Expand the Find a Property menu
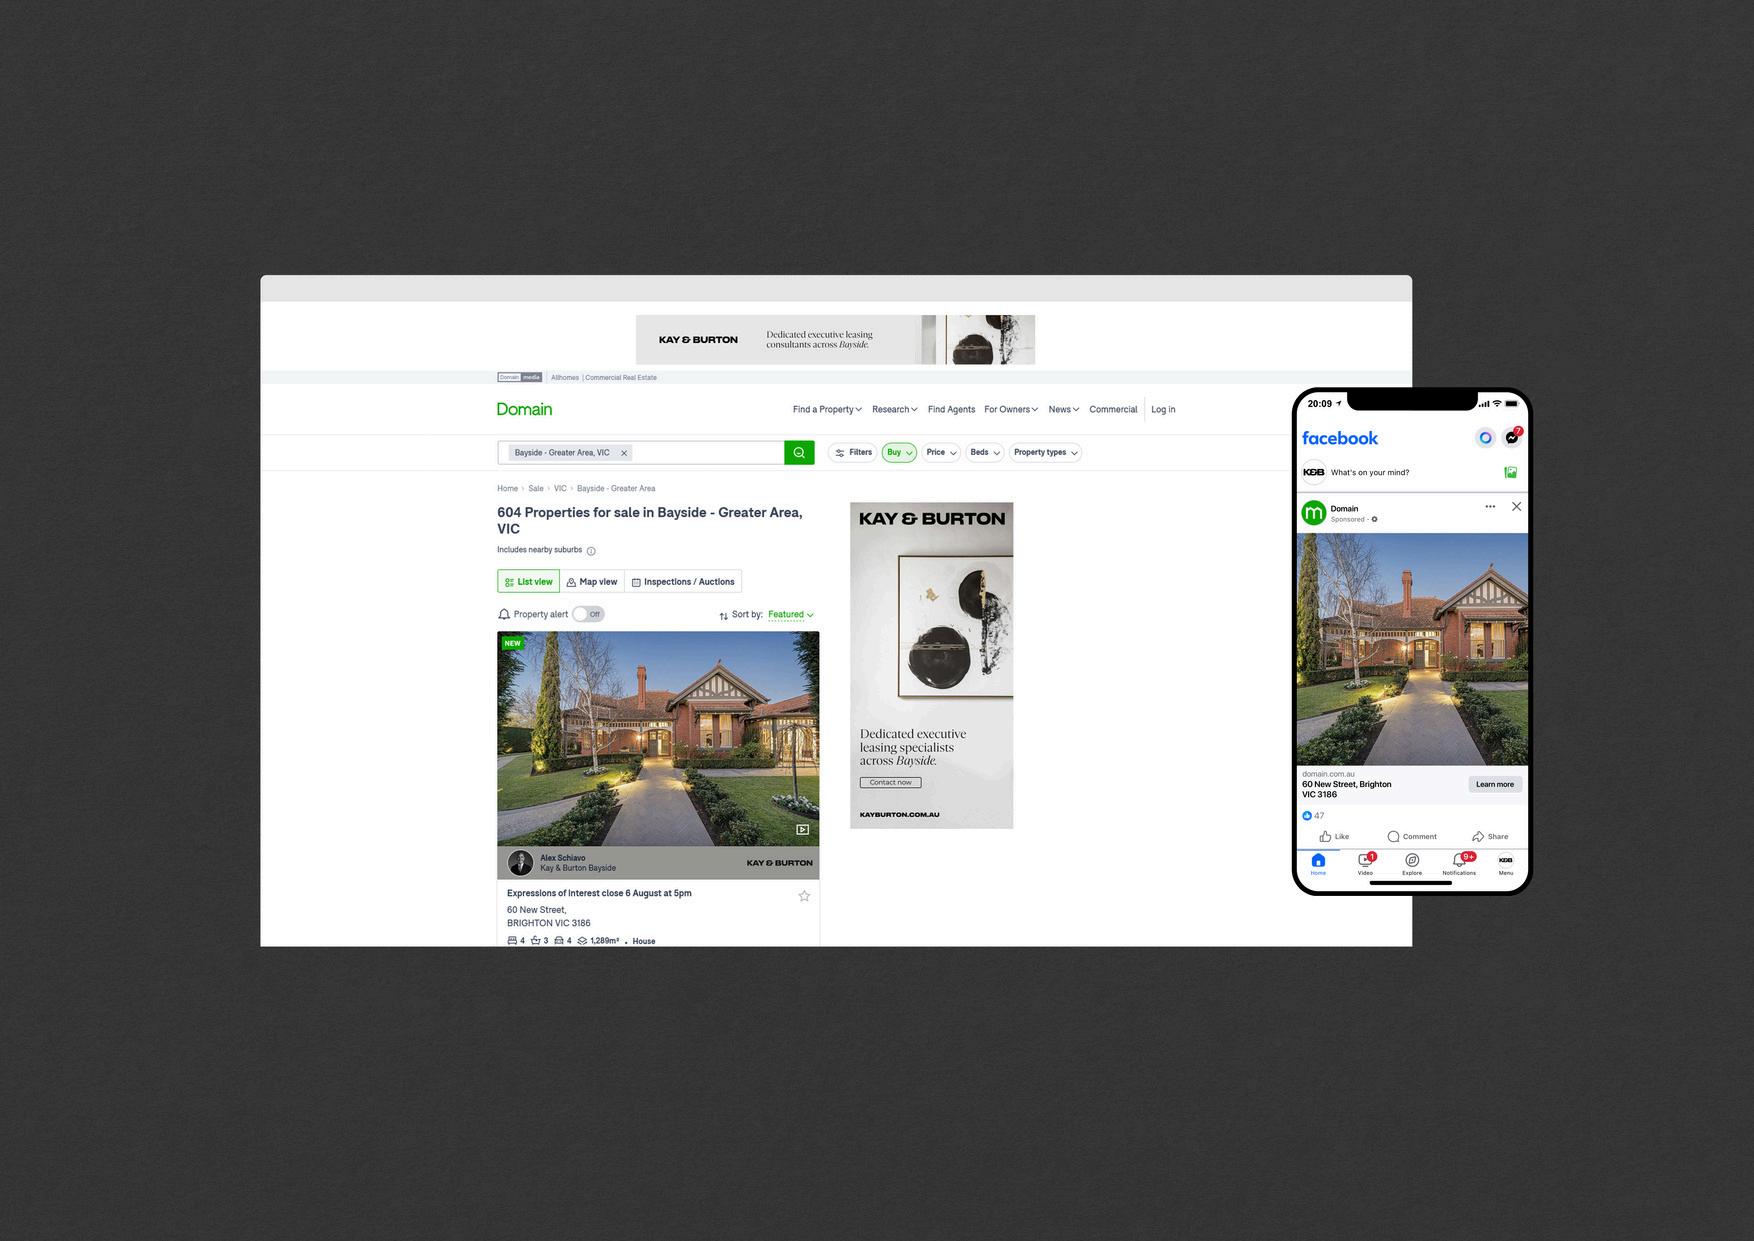Viewport: 1754px width, 1241px height. [827, 409]
